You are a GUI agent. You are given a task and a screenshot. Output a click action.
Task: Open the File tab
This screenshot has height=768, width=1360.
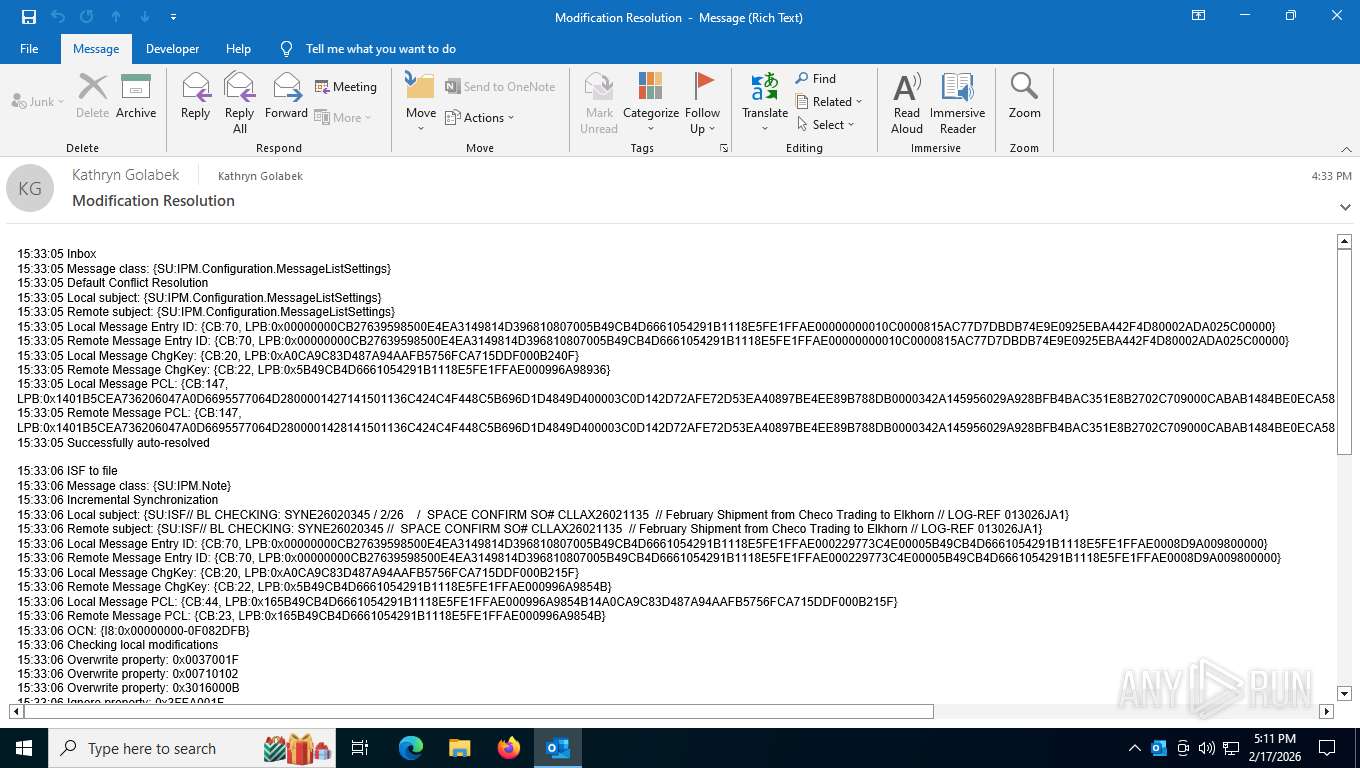[x=29, y=49]
